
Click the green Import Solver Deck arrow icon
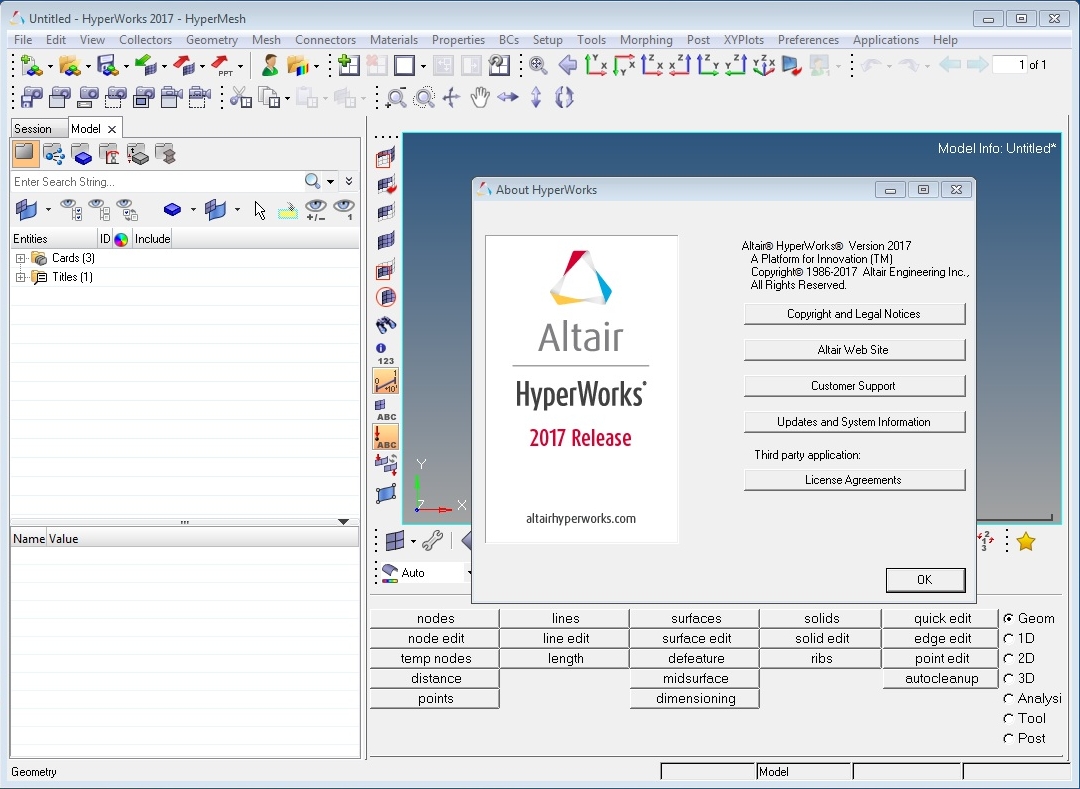coord(145,66)
